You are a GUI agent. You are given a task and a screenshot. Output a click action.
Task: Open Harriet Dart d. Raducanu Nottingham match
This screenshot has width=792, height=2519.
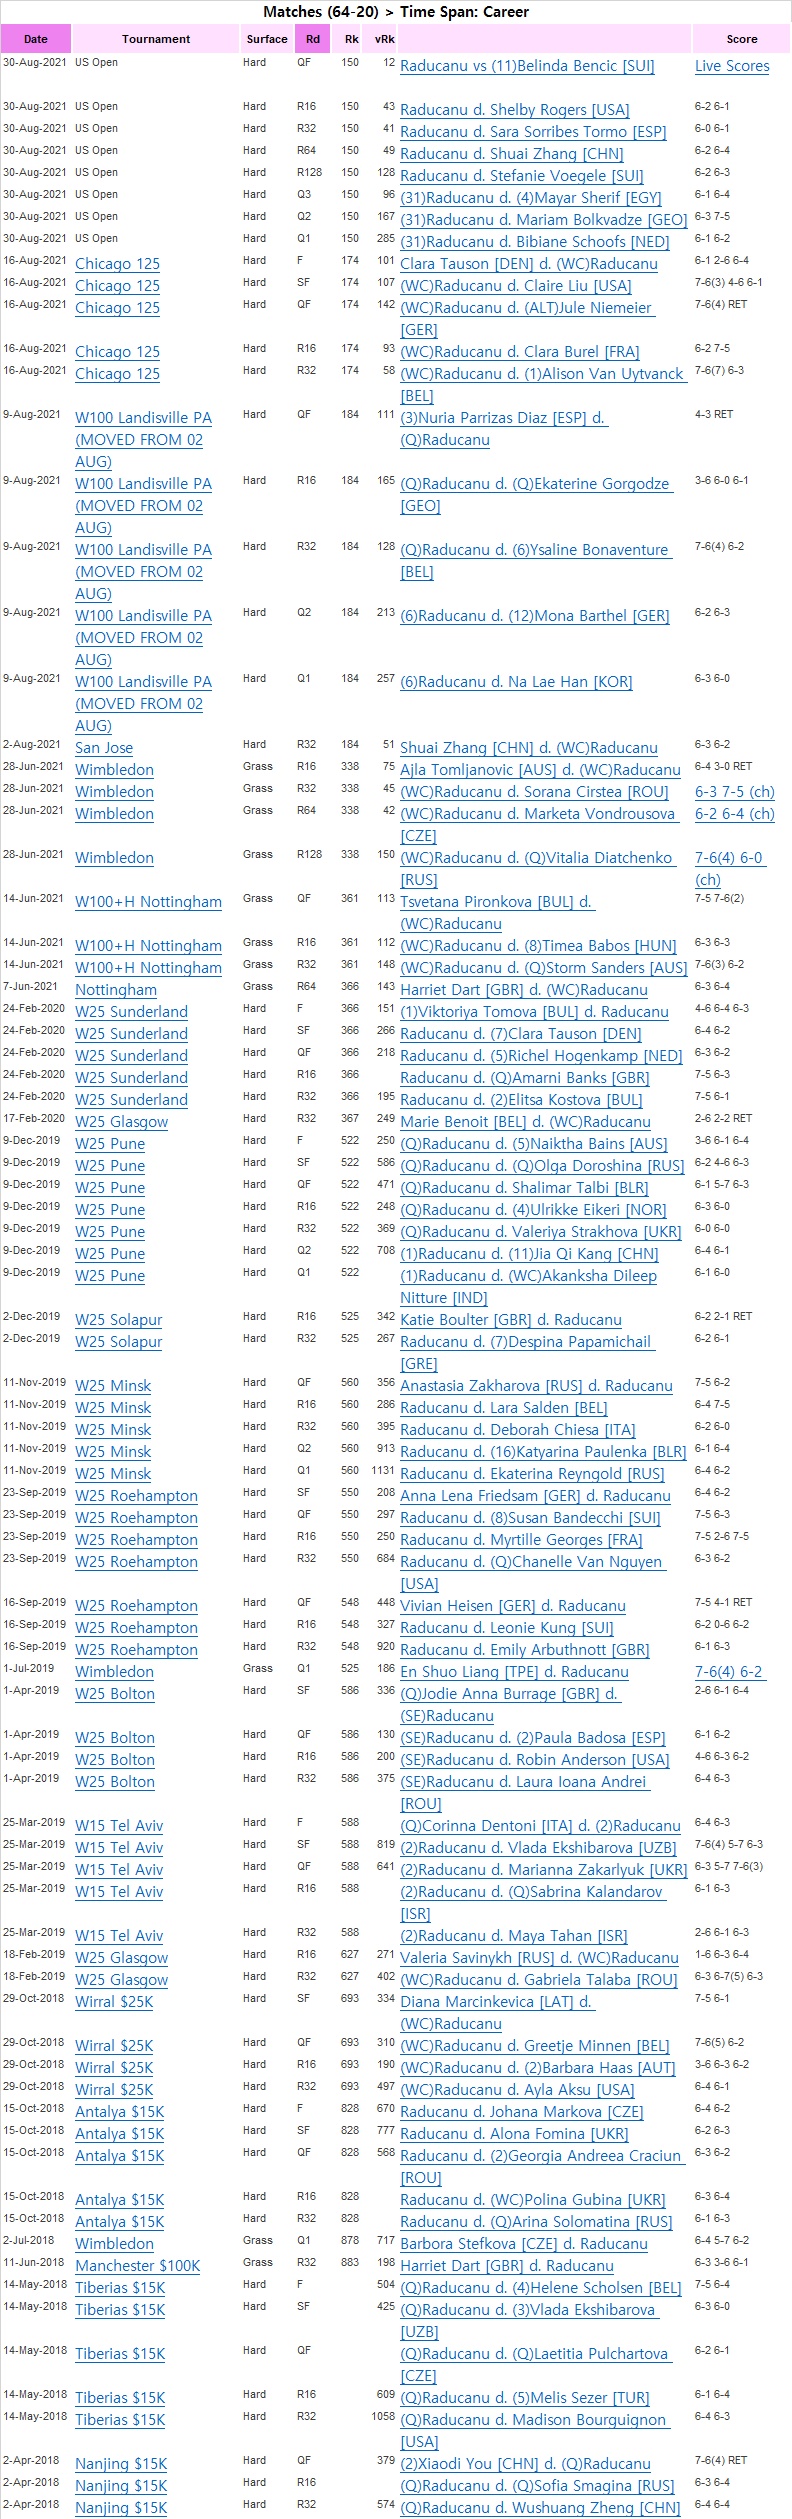tap(524, 990)
